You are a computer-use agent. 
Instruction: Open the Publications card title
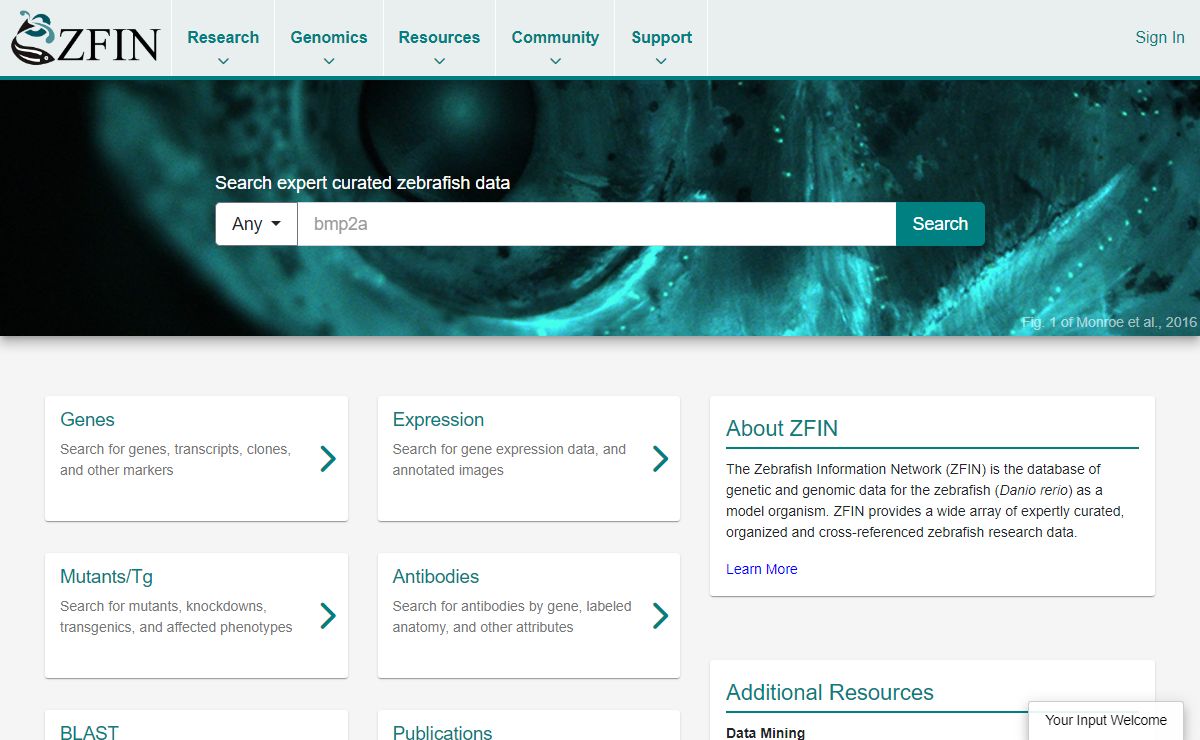click(x=442, y=732)
